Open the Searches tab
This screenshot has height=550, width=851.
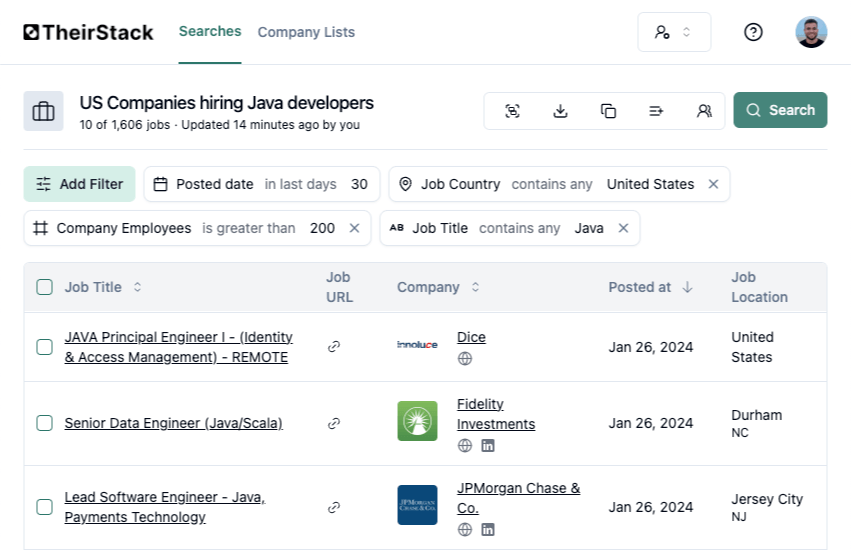coord(210,31)
